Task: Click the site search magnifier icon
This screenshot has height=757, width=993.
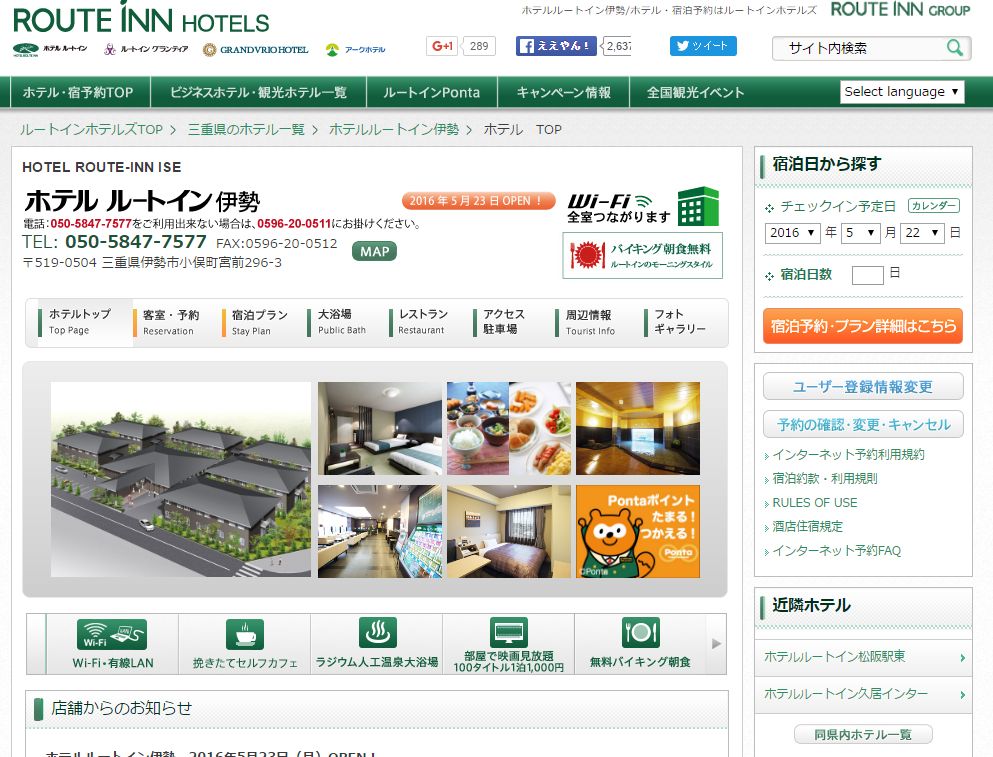Action: tap(954, 48)
